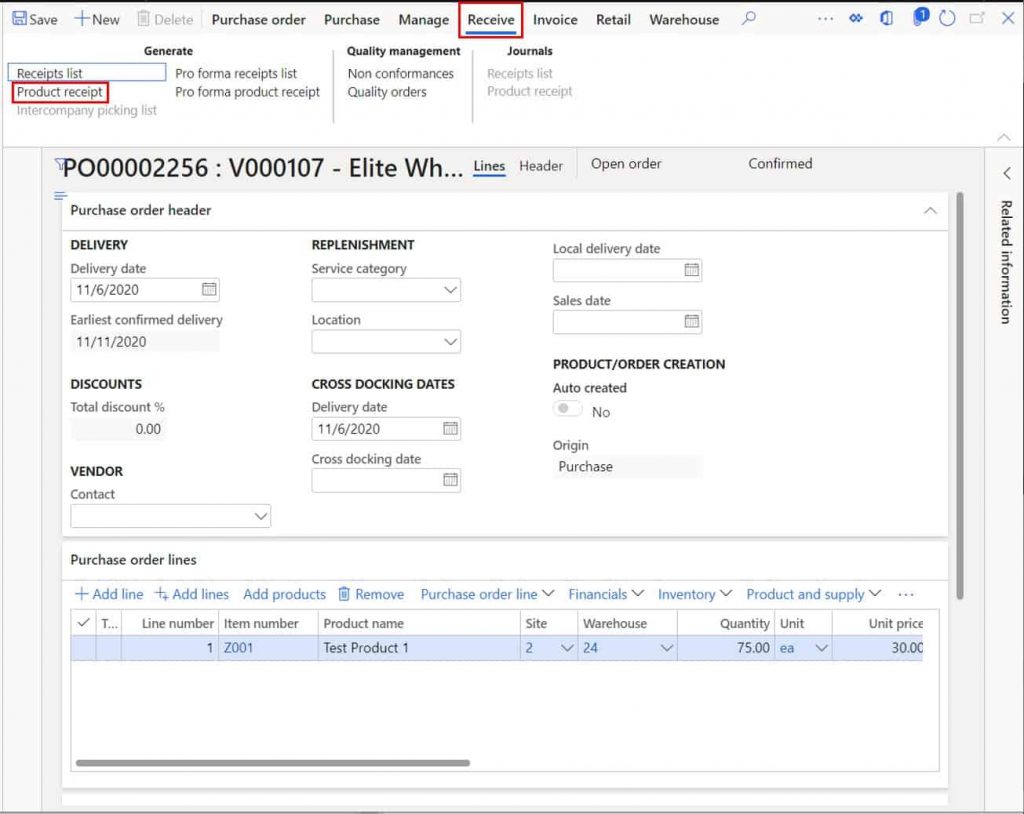
Task: Check the select-all checkbox in purchase order lines
Action: tap(84, 622)
